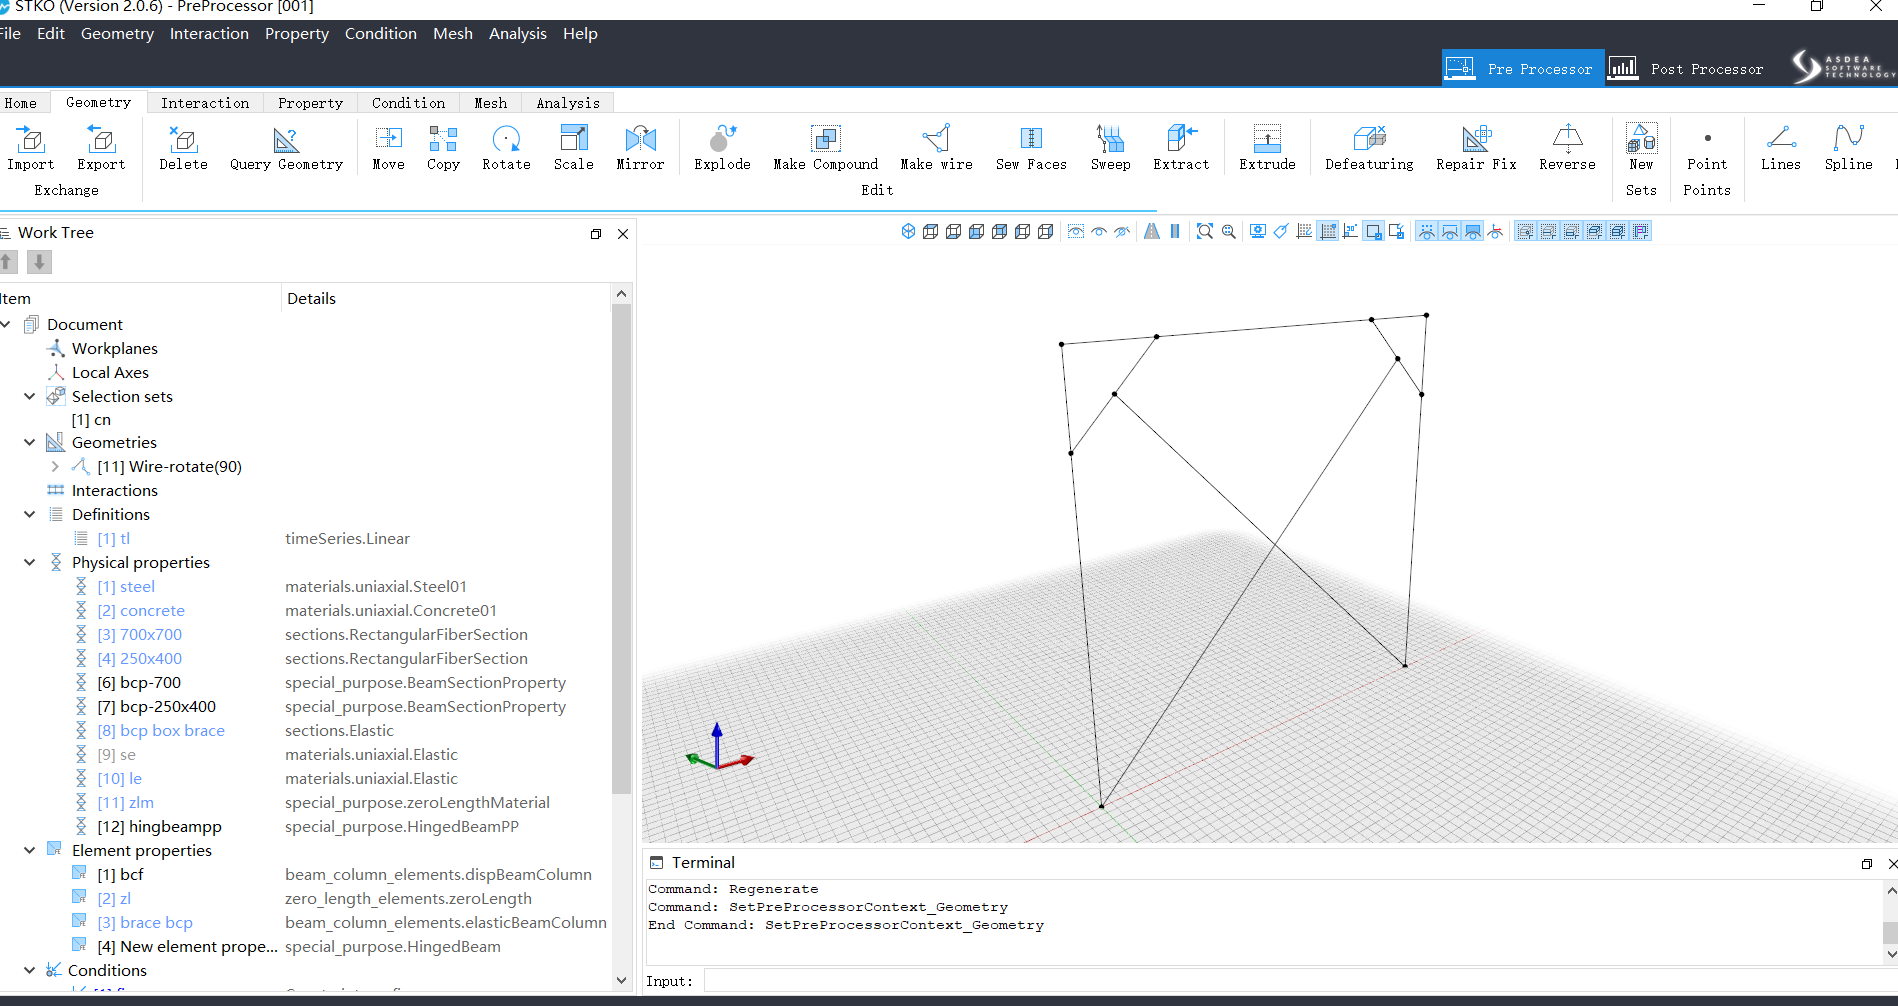Toggle the first selection filter layer button

[x=1525, y=231]
